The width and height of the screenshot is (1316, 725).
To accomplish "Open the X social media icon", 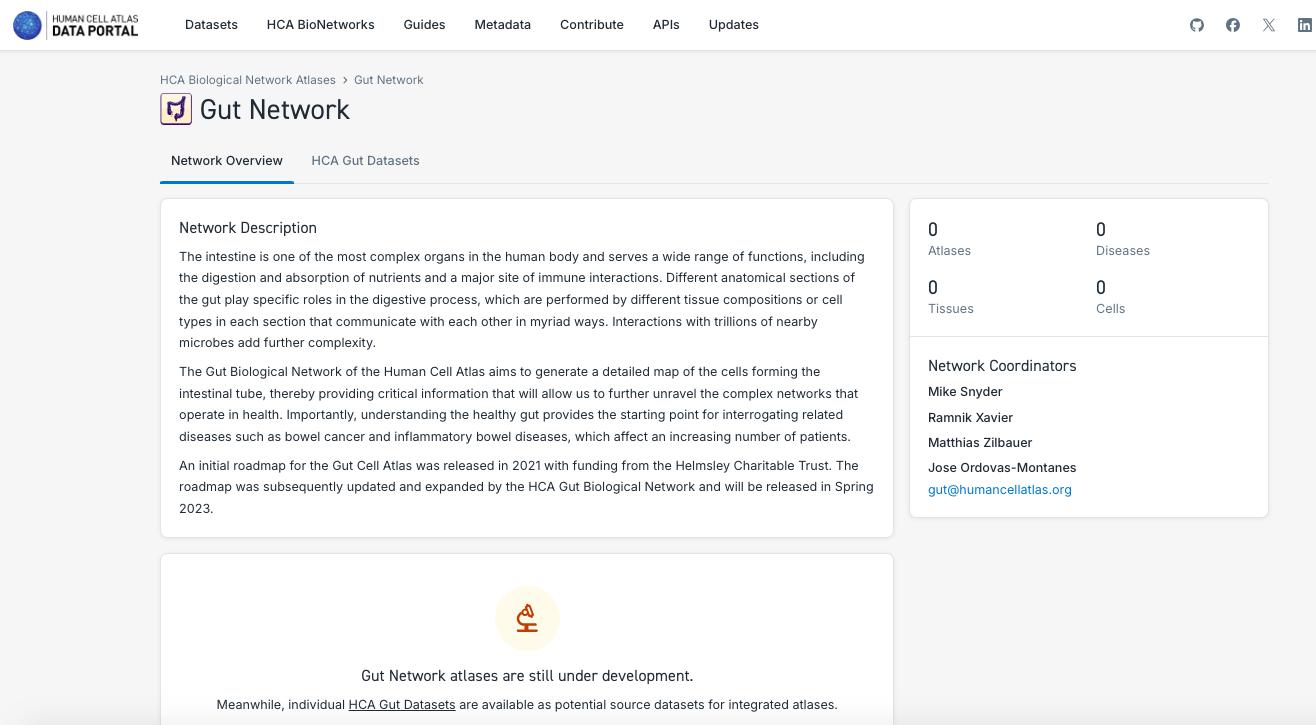I will click(x=1269, y=25).
